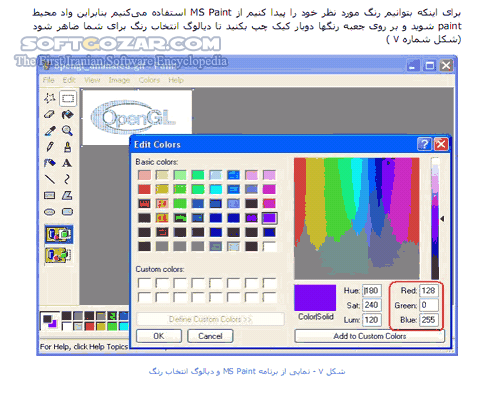Open the Edit menu in Paint

(x=69, y=80)
